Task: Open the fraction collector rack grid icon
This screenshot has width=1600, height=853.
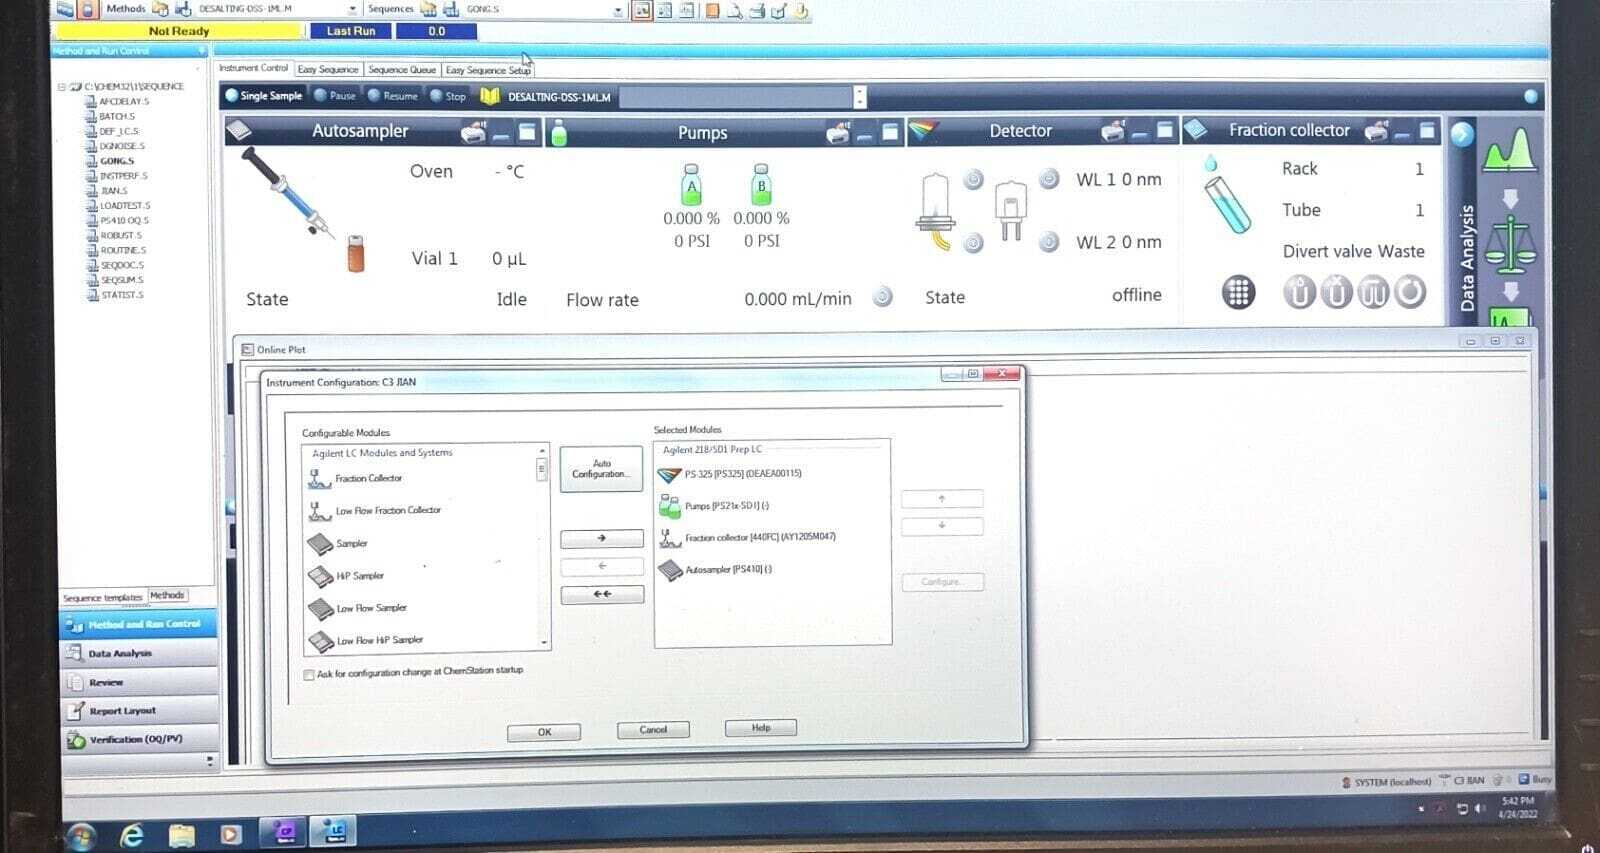Action: pos(1238,292)
